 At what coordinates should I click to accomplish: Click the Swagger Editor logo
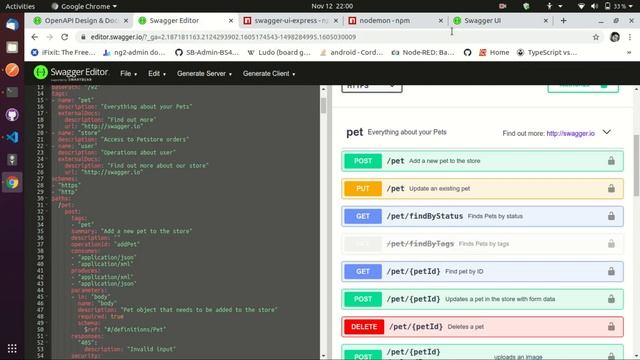(71, 73)
